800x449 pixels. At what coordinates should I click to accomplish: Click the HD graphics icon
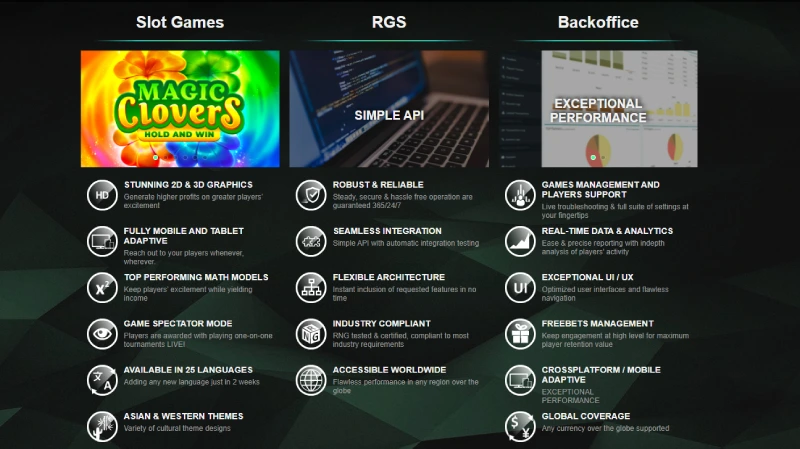pos(102,194)
